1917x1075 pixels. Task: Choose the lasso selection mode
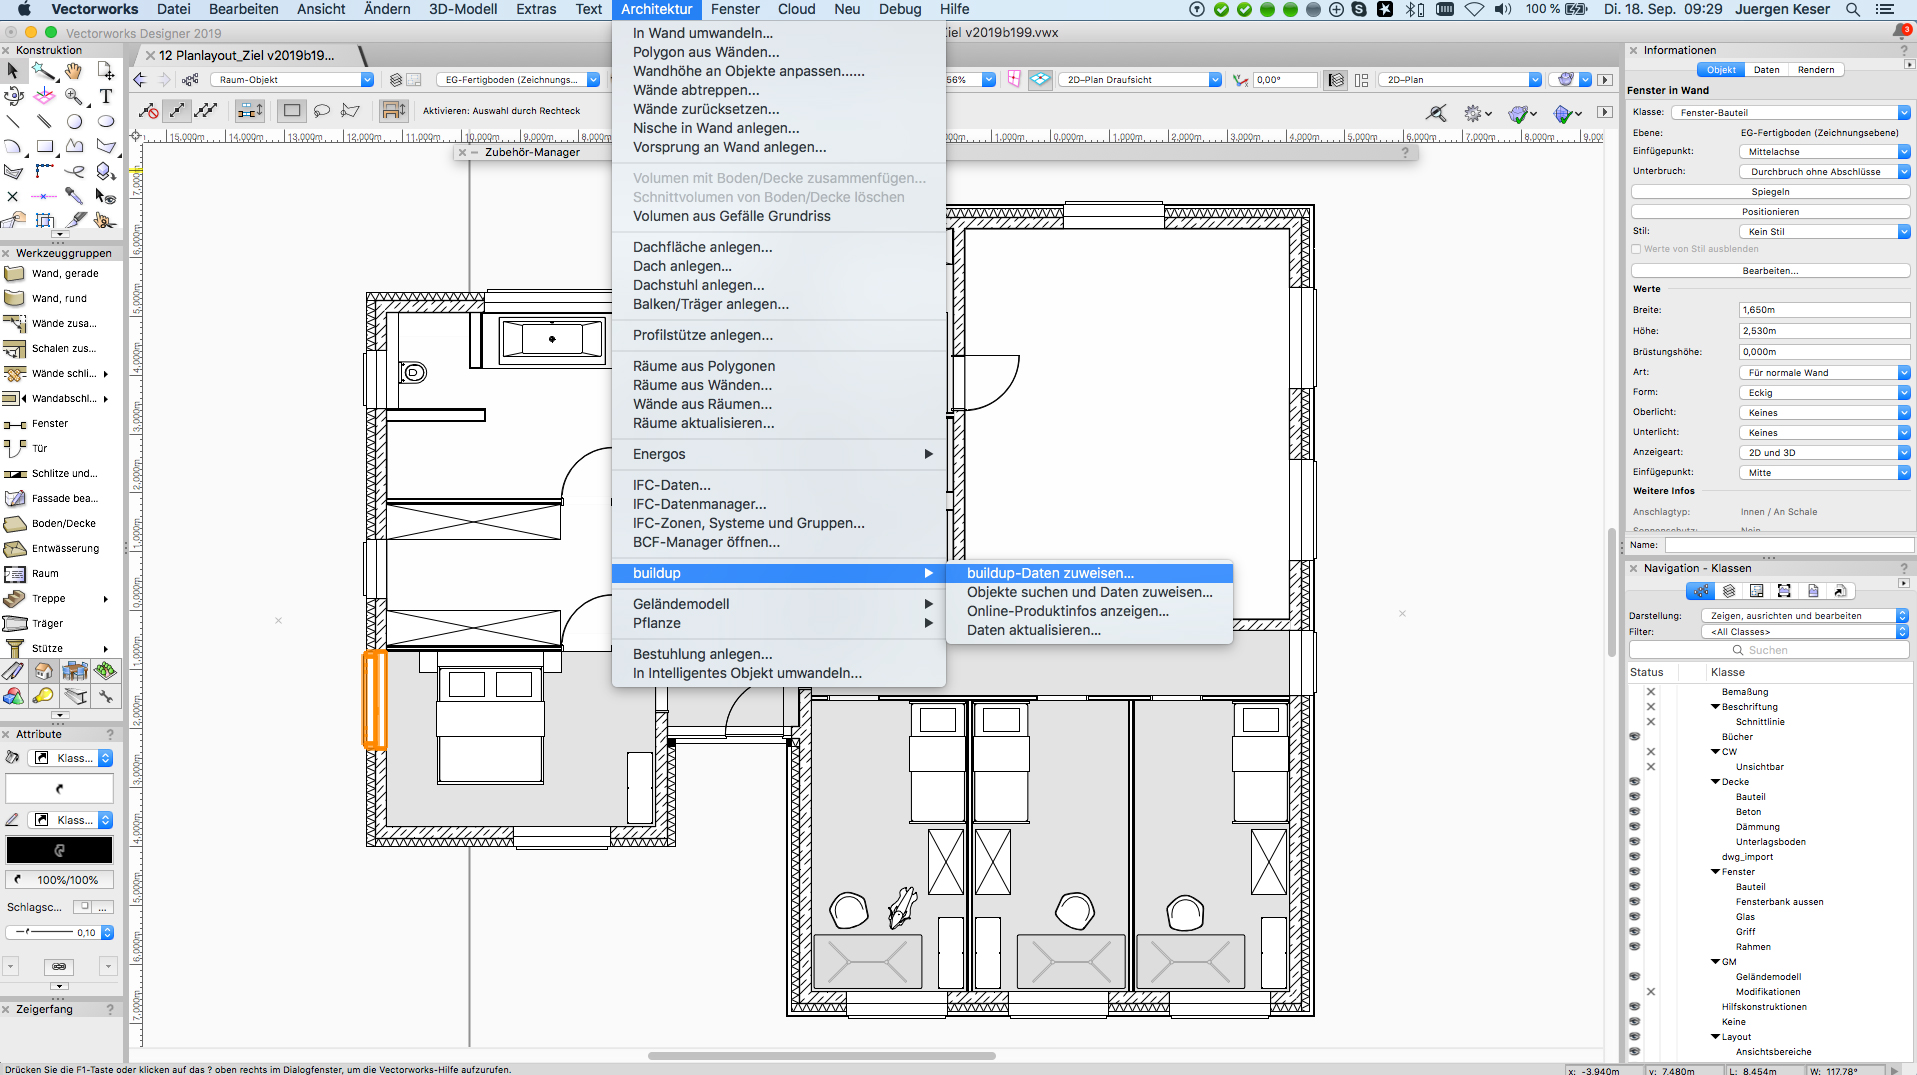(x=321, y=110)
